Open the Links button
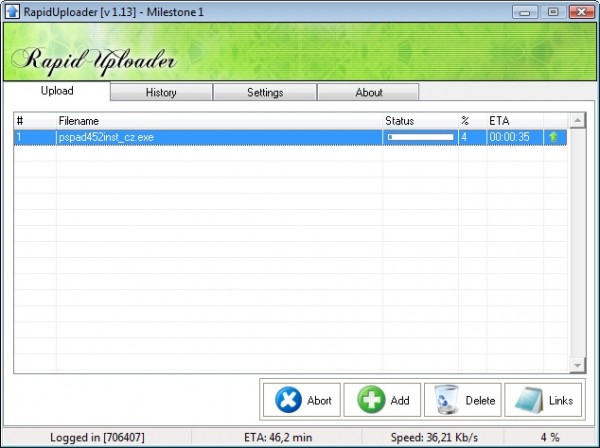This screenshot has height=448, width=600. tap(543, 400)
